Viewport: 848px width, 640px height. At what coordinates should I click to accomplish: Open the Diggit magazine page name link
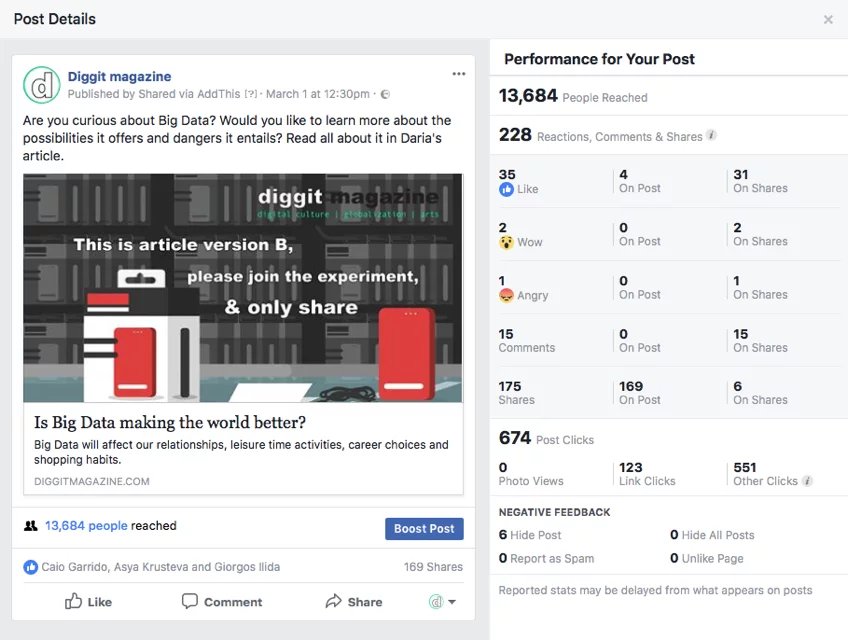(x=119, y=76)
